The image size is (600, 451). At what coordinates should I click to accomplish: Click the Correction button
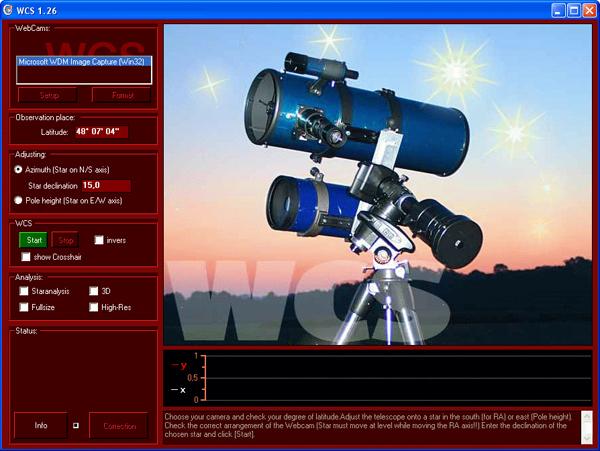(118, 425)
